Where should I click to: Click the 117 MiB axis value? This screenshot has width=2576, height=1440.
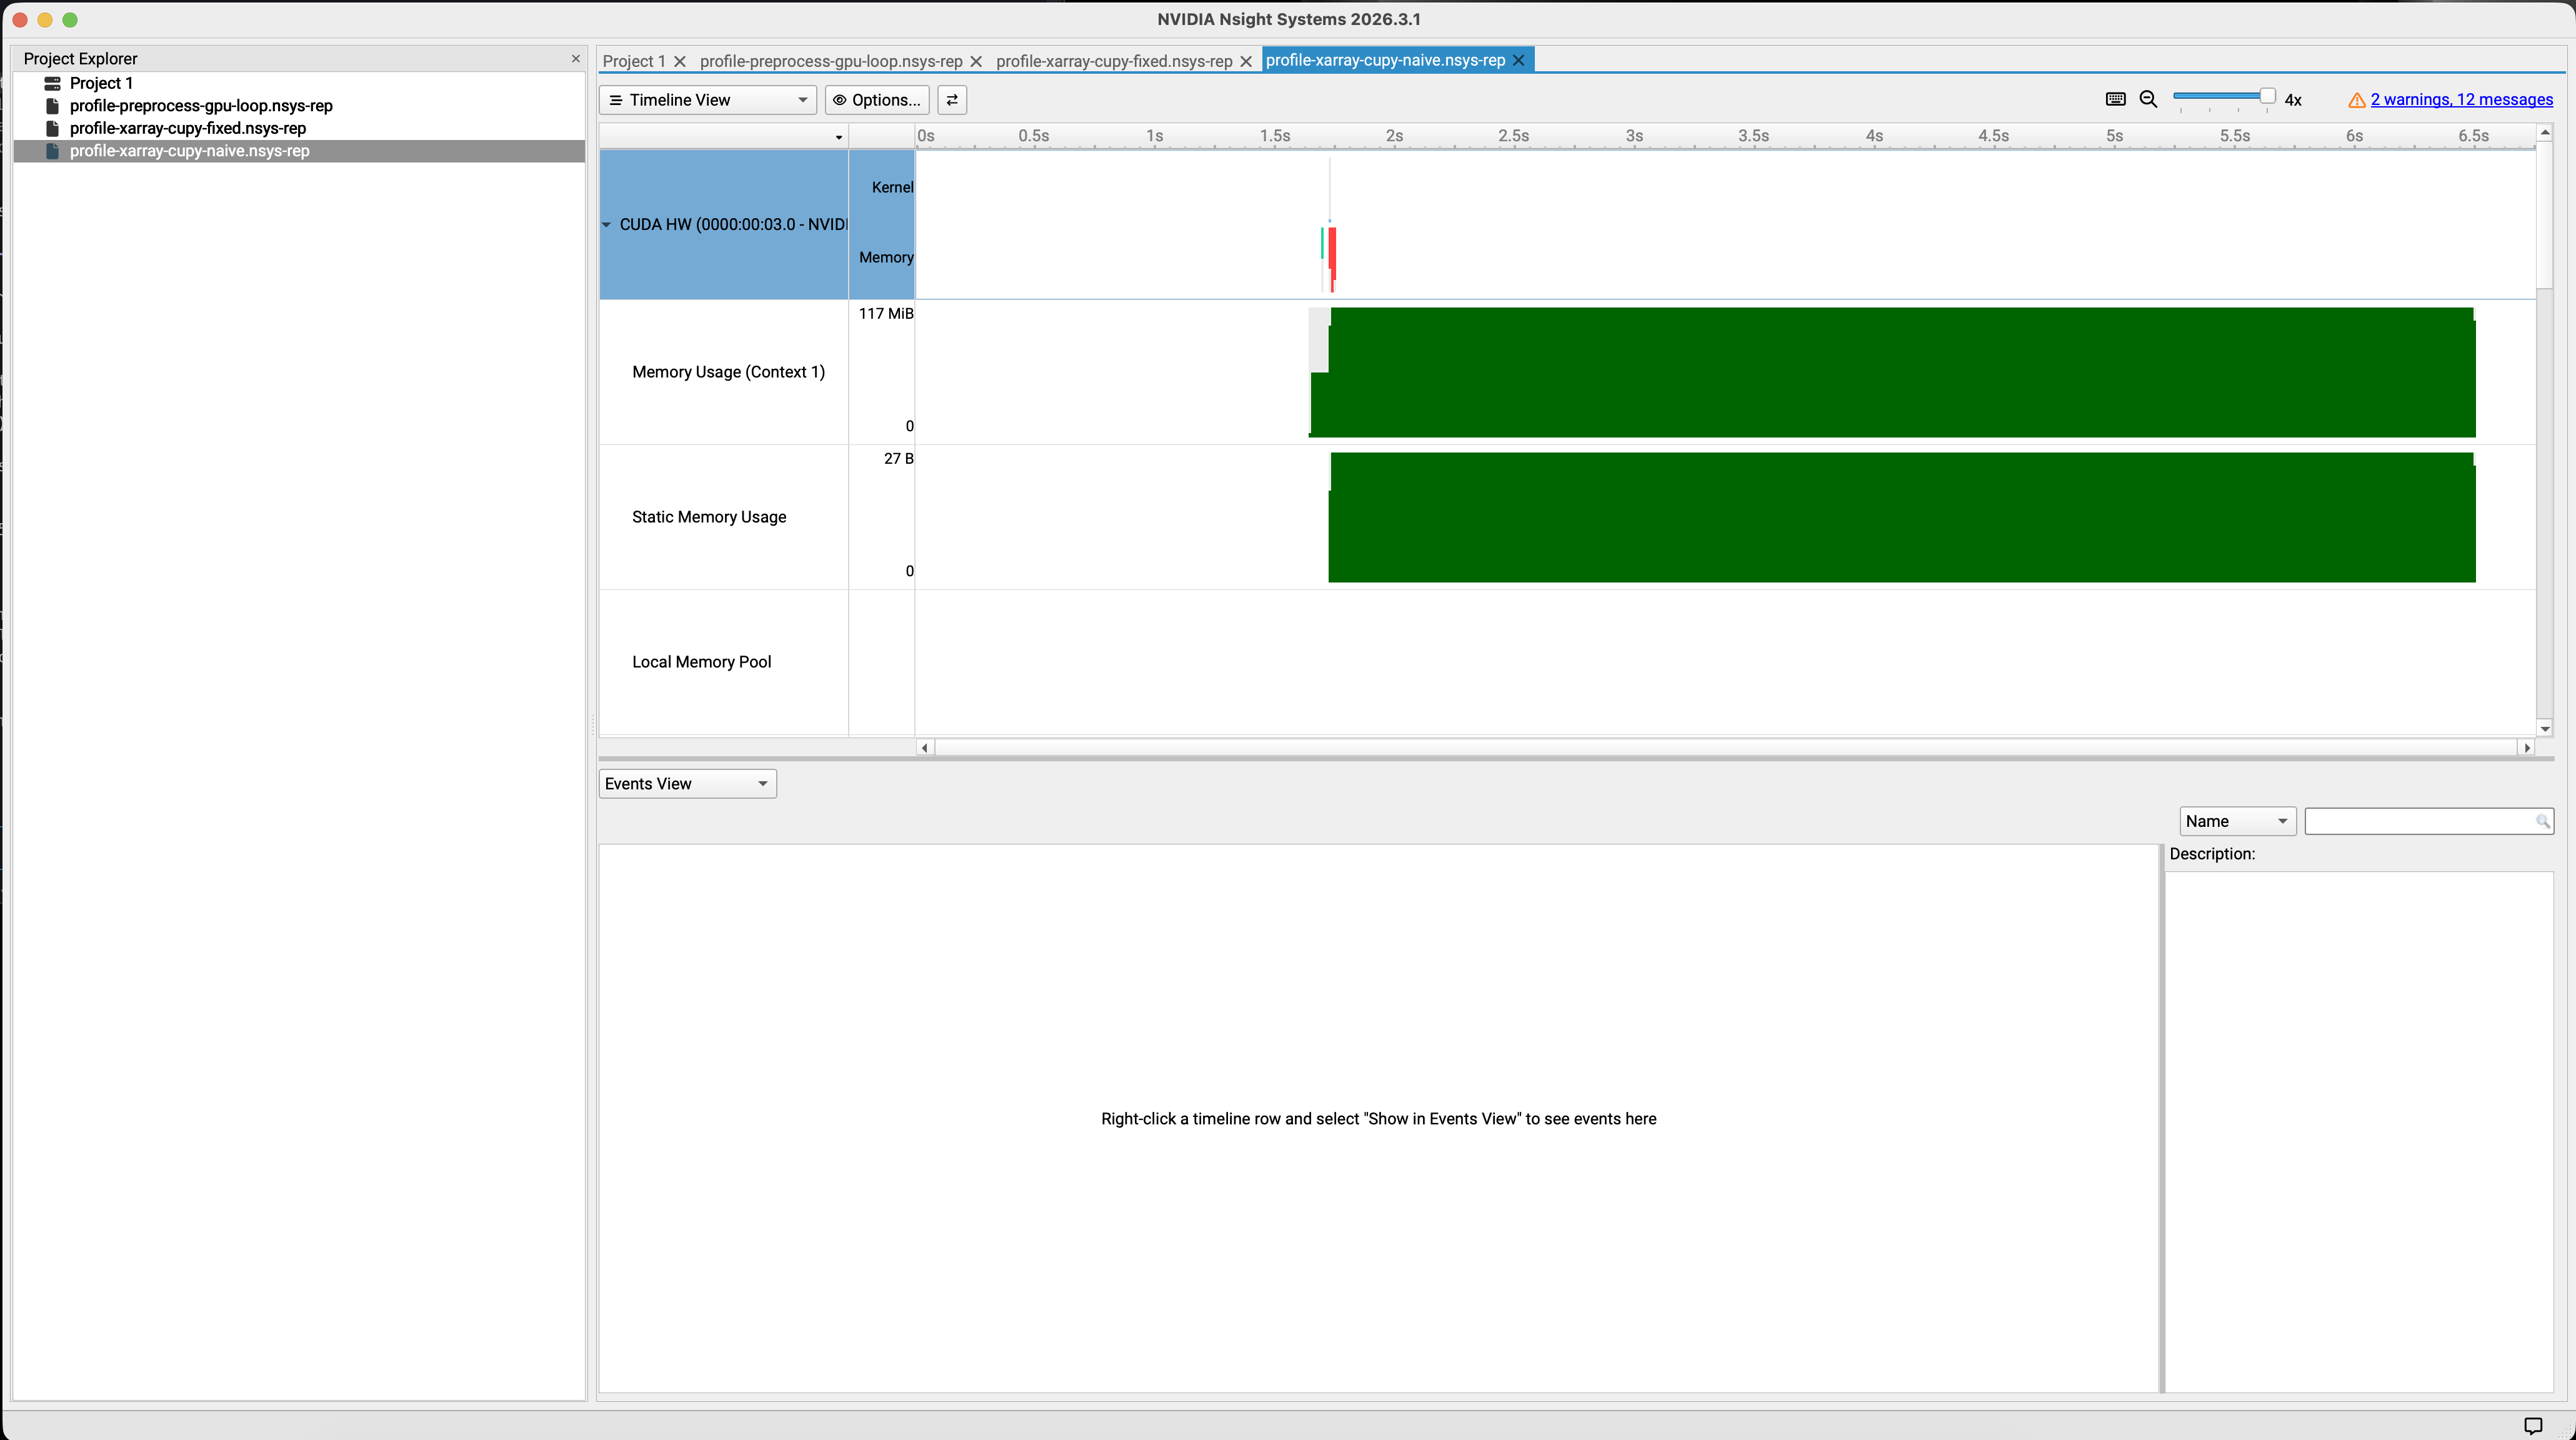886,314
